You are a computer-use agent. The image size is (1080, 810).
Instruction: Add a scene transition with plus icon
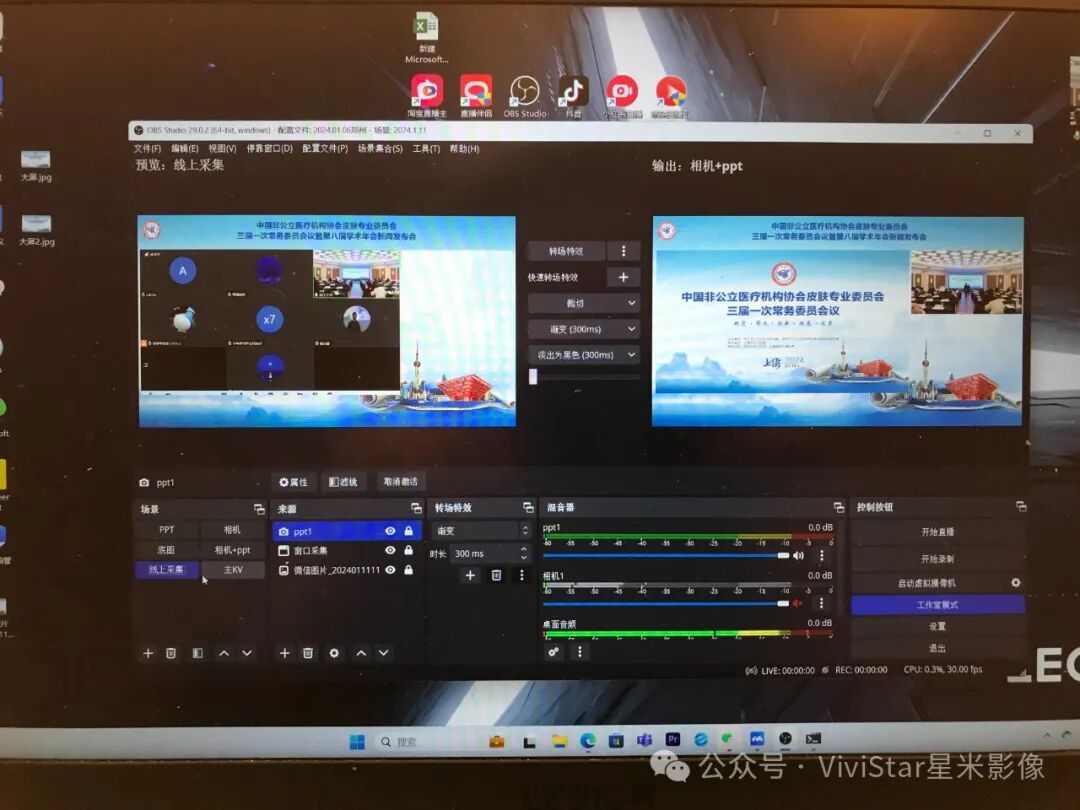pos(470,575)
